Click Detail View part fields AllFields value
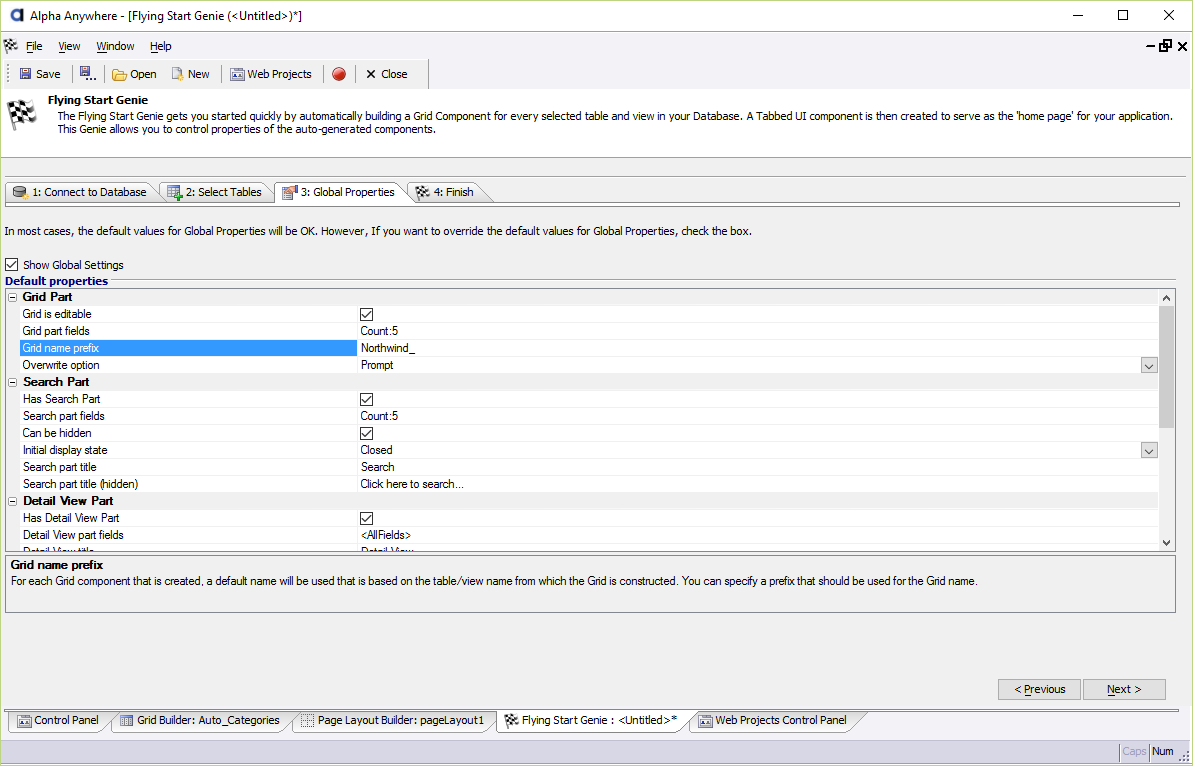Image resolution: width=1193 pixels, height=766 pixels. pos(386,536)
